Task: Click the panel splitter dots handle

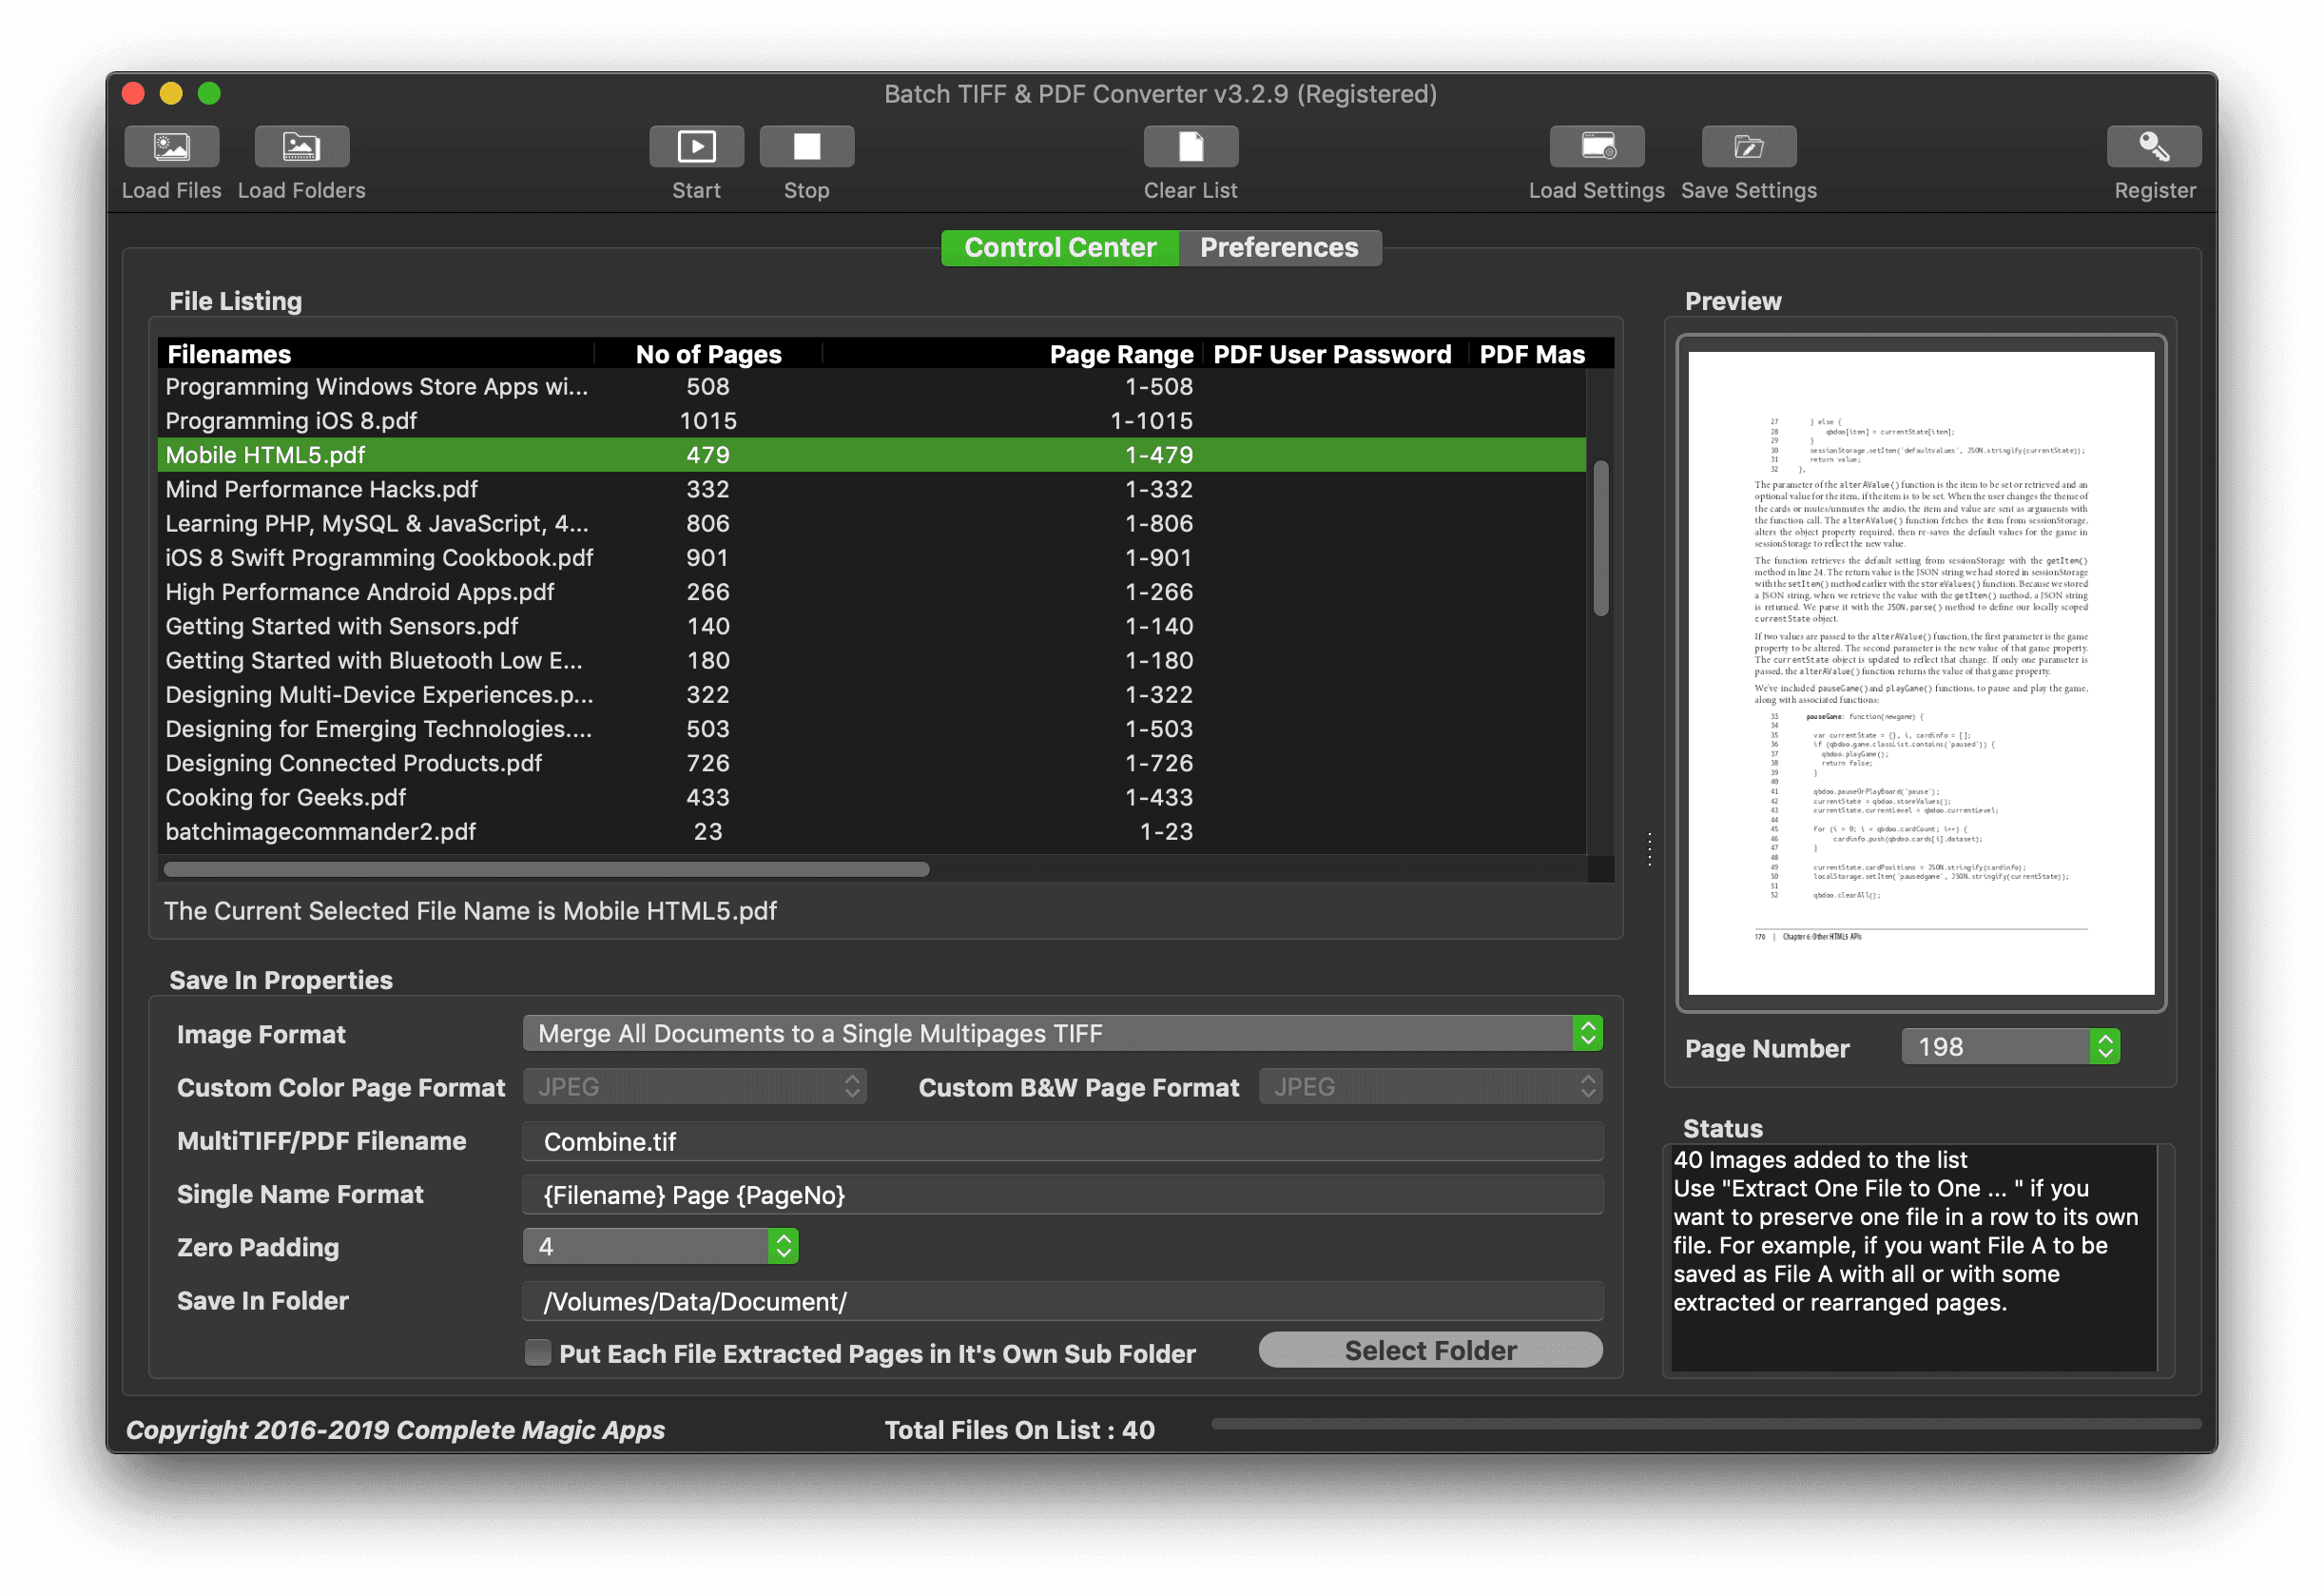Action: (x=1649, y=849)
